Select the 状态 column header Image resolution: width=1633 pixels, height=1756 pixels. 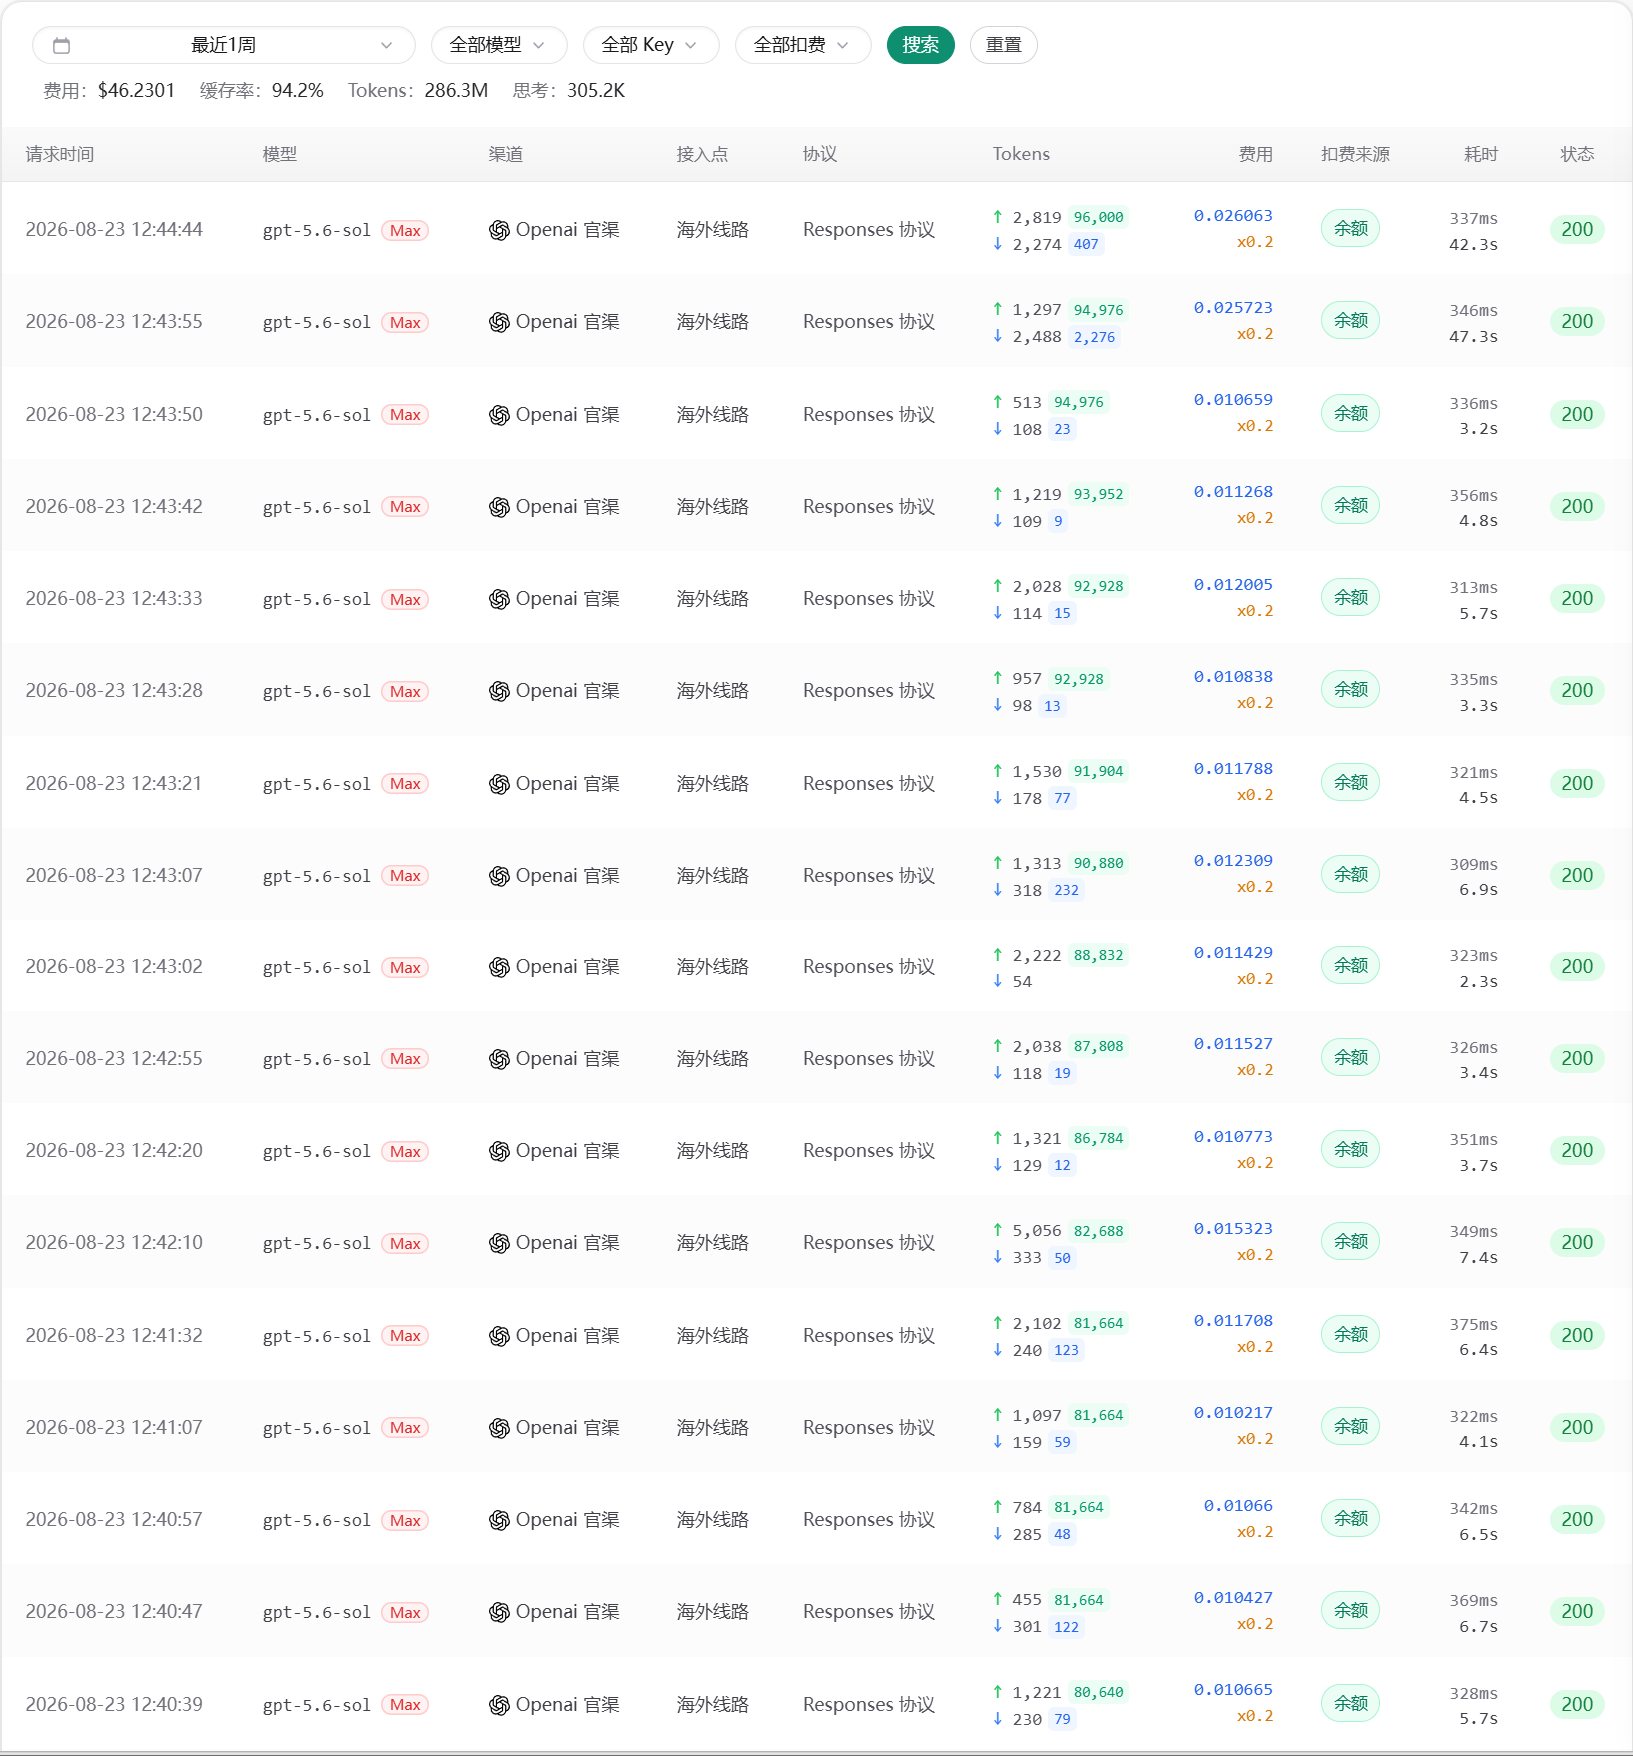tap(1577, 154)
